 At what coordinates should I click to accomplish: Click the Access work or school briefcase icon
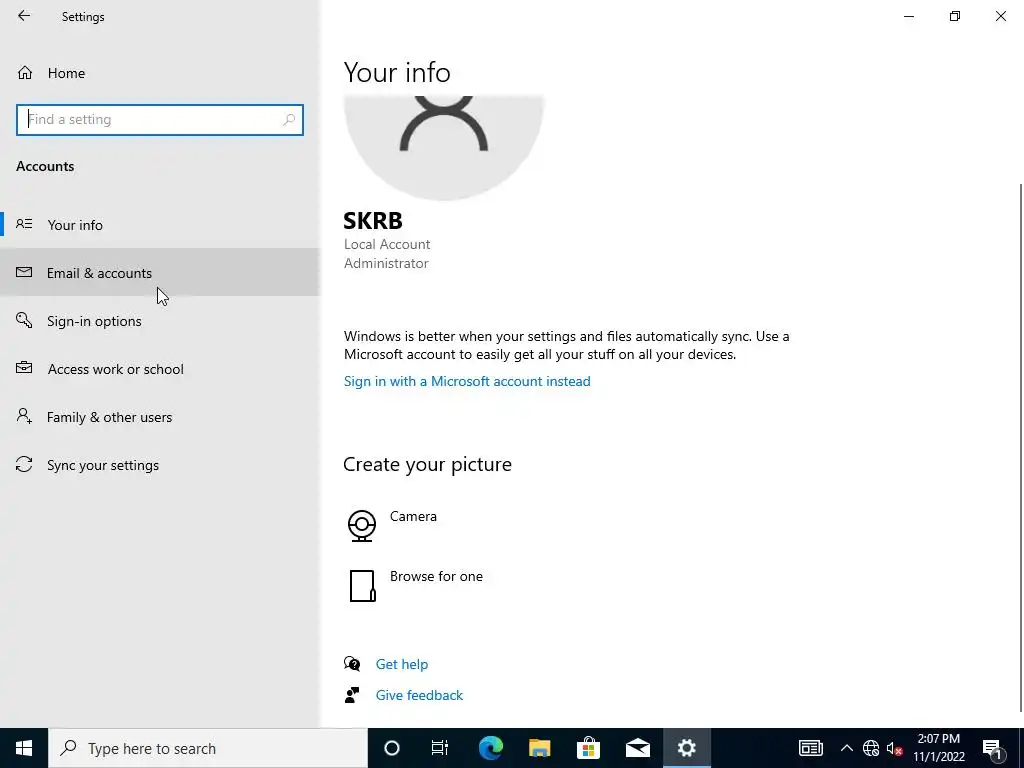click(24, 368)
